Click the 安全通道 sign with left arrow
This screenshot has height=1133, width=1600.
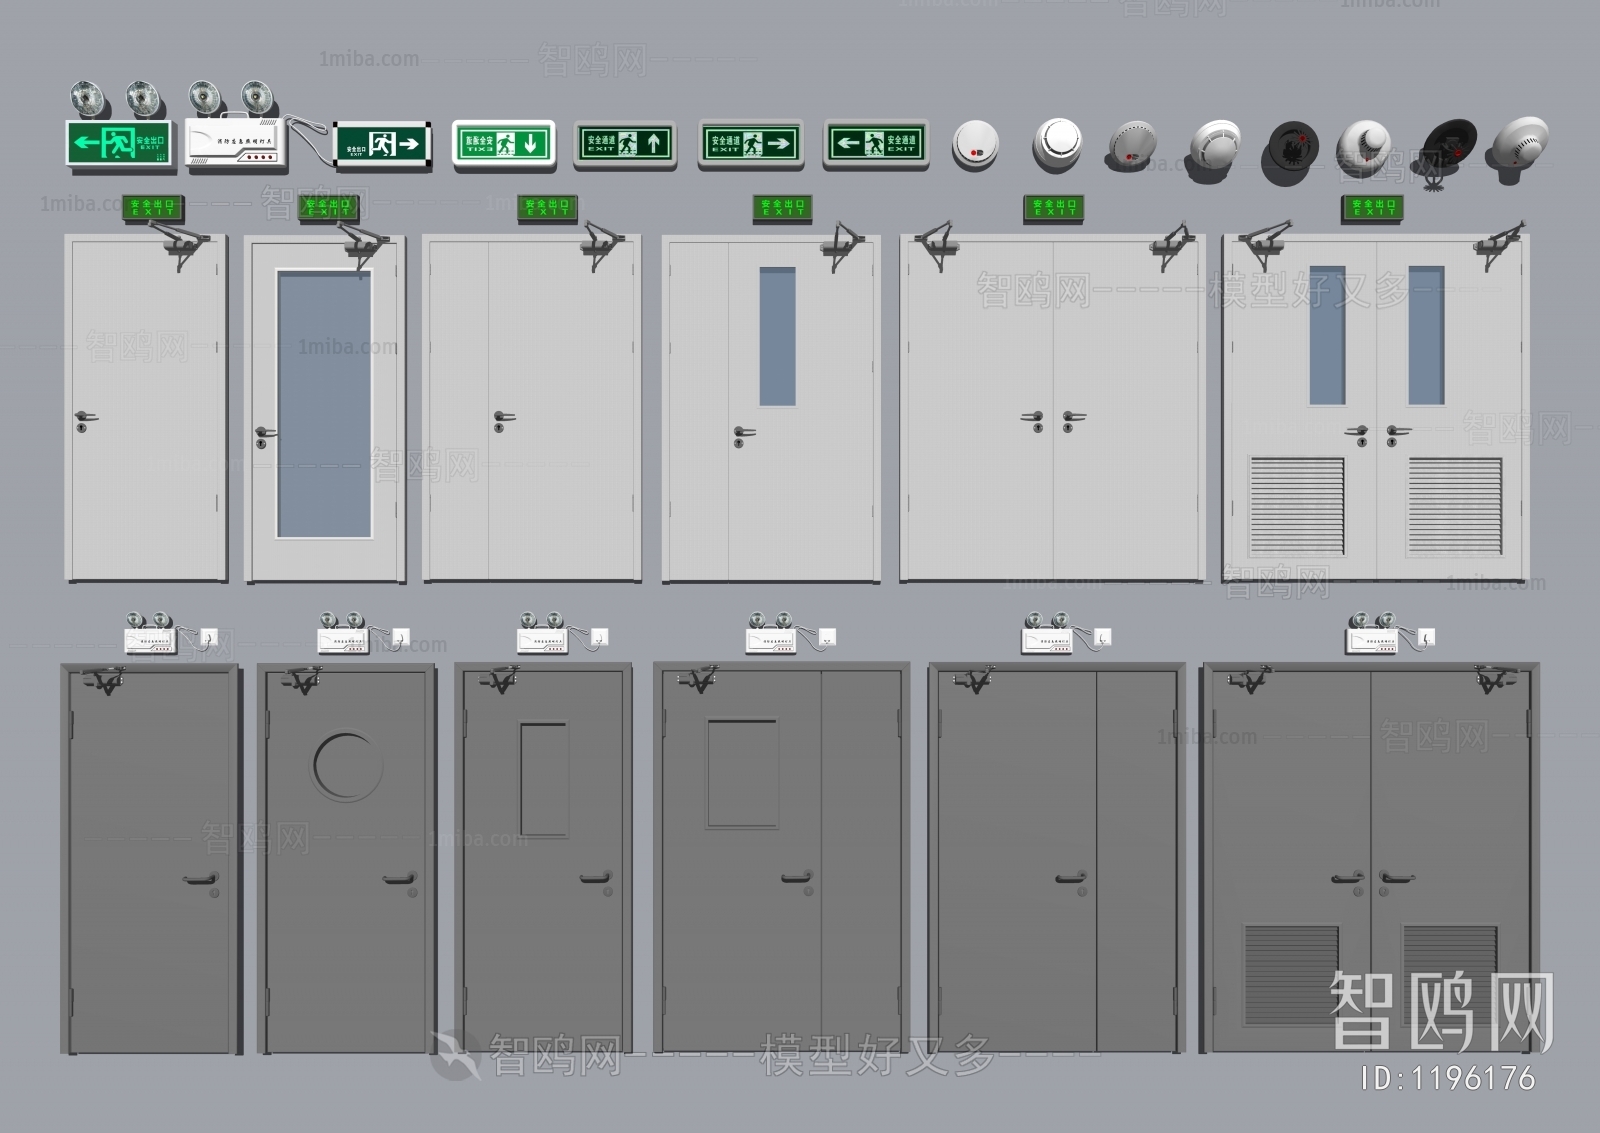click(876, 144)
